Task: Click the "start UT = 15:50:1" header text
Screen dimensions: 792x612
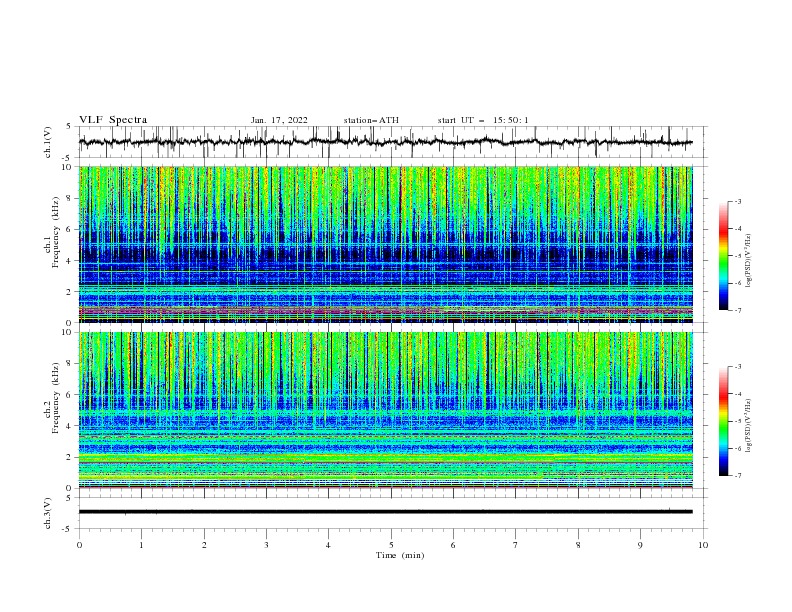Action: pyautogui.click(x=483, y=120)
